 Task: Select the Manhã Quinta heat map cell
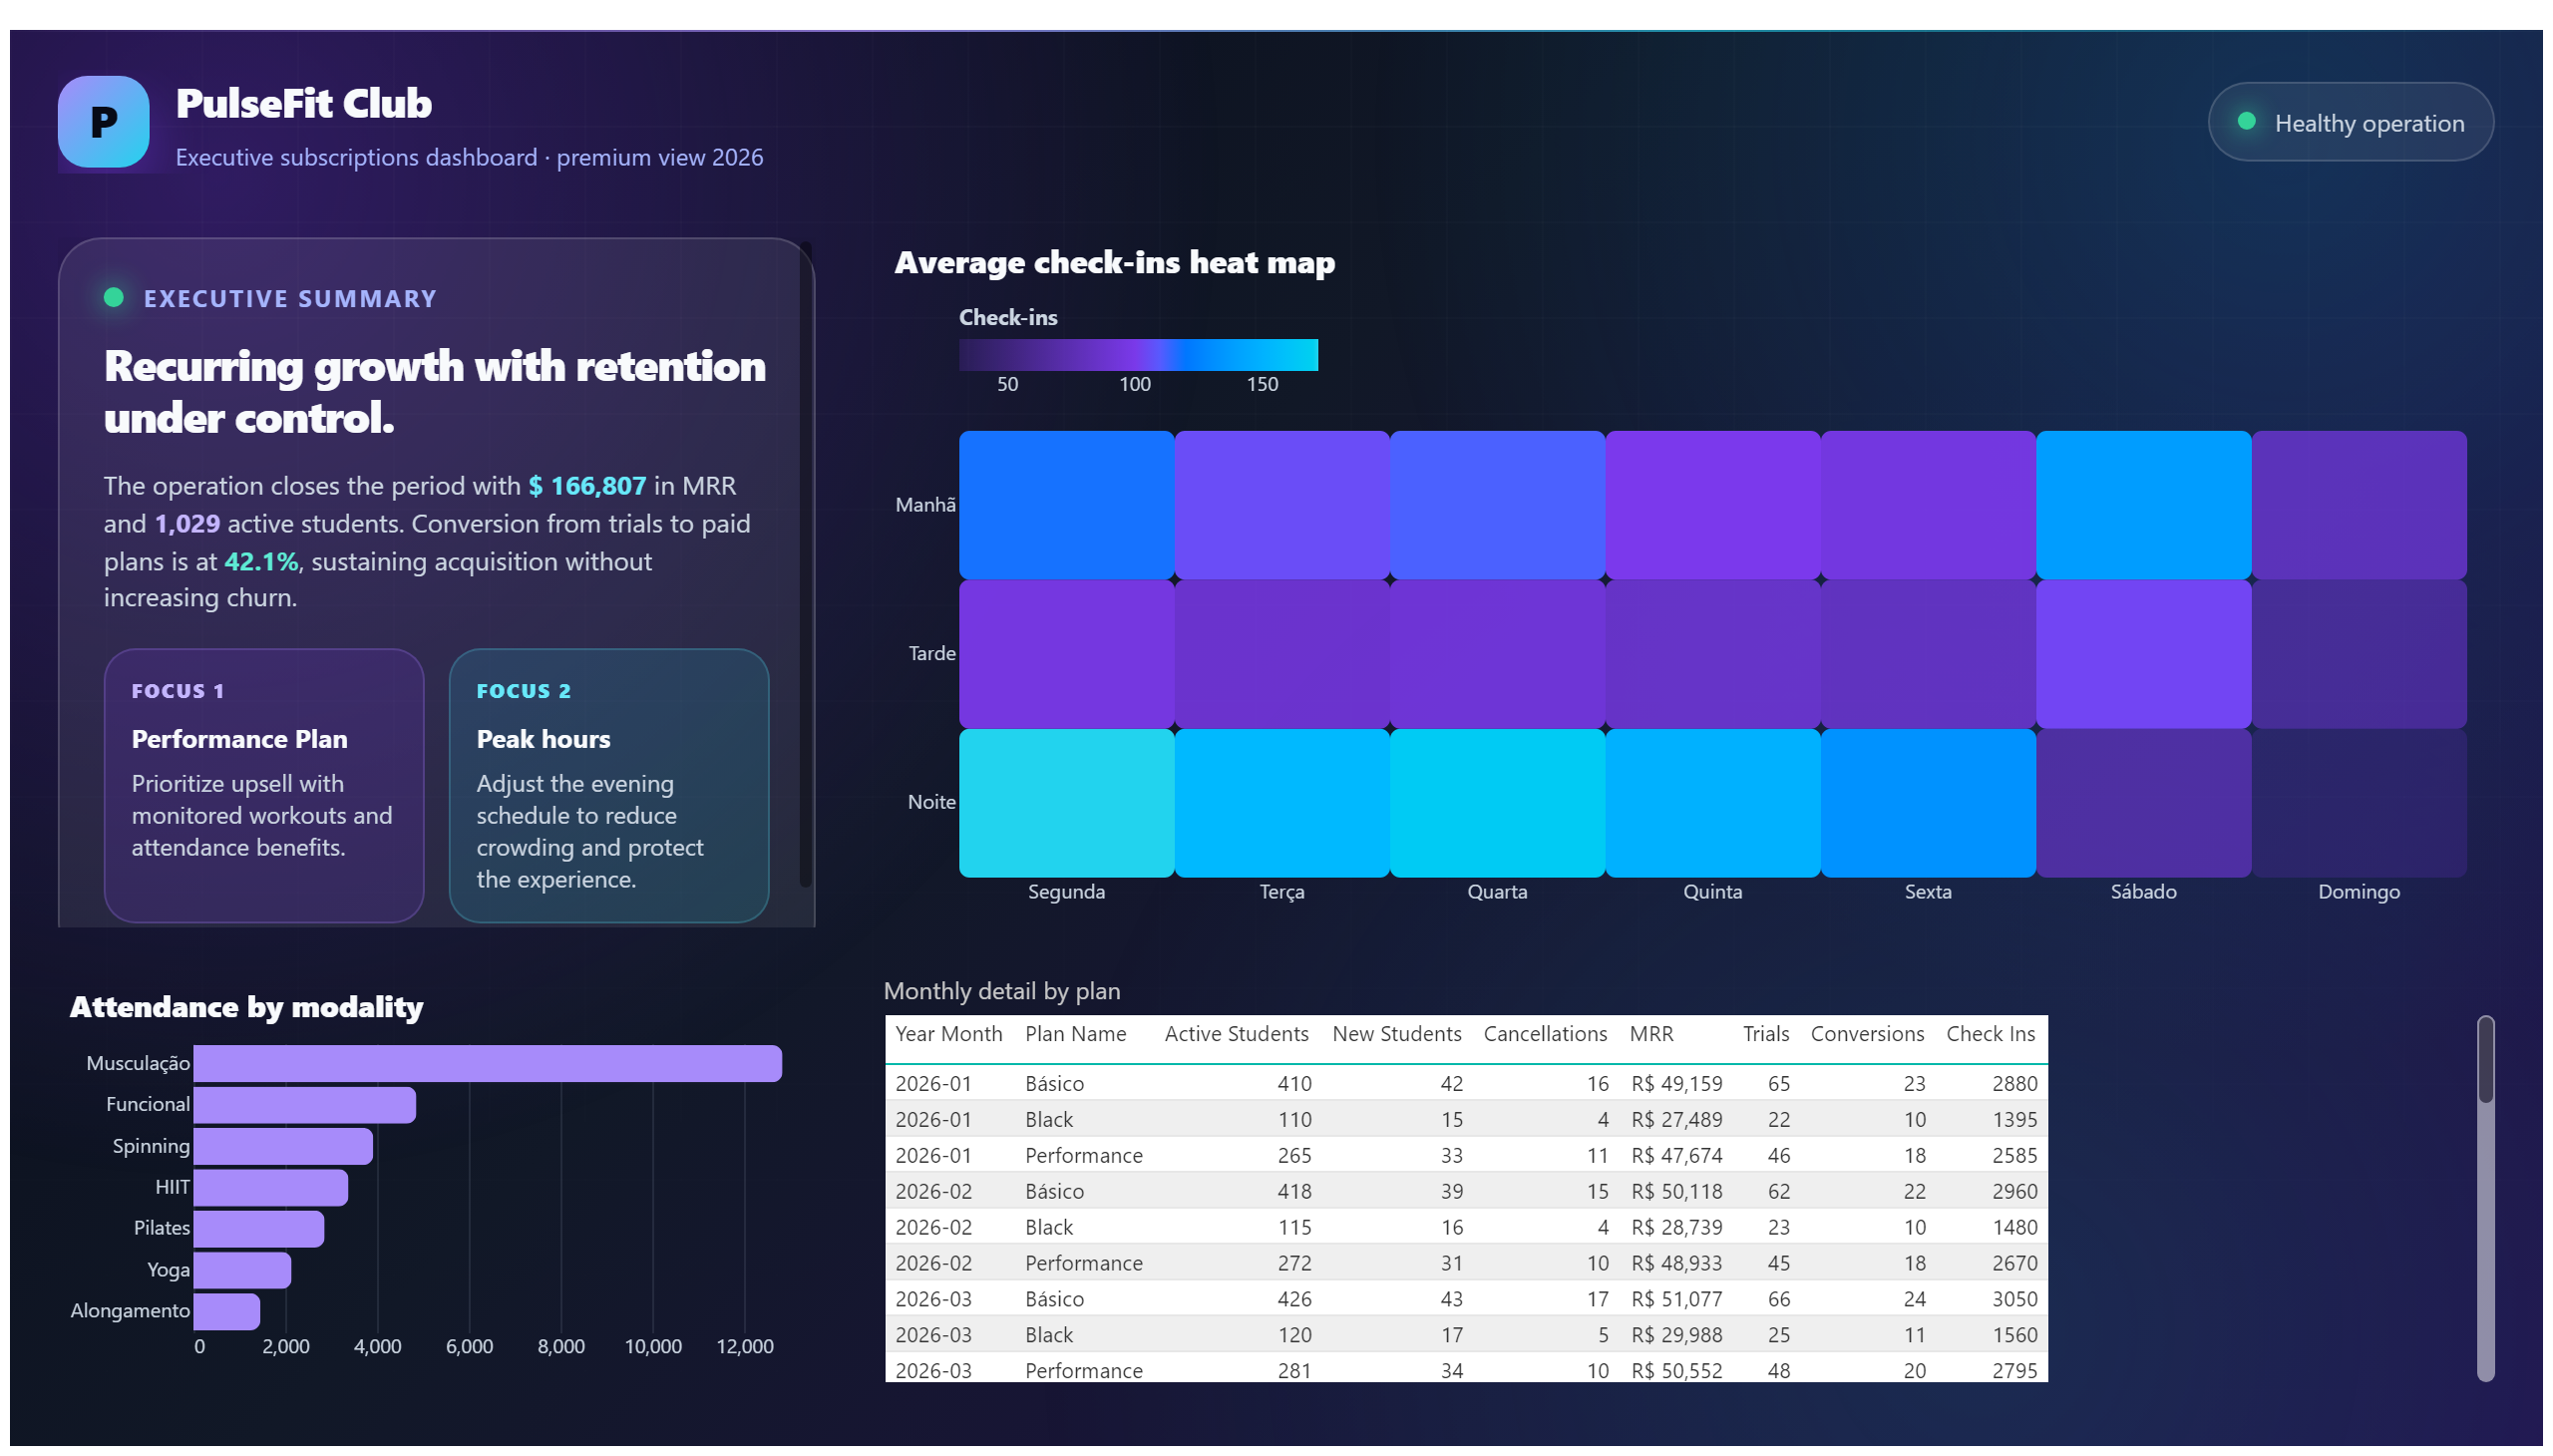(1712, 505)
